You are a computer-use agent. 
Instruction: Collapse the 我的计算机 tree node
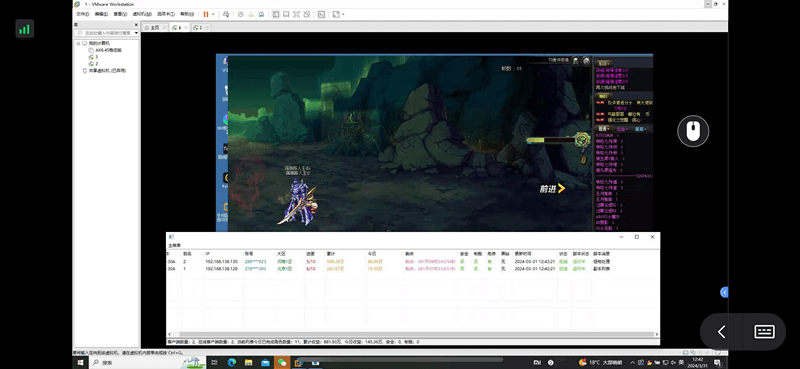click(79, 43)
